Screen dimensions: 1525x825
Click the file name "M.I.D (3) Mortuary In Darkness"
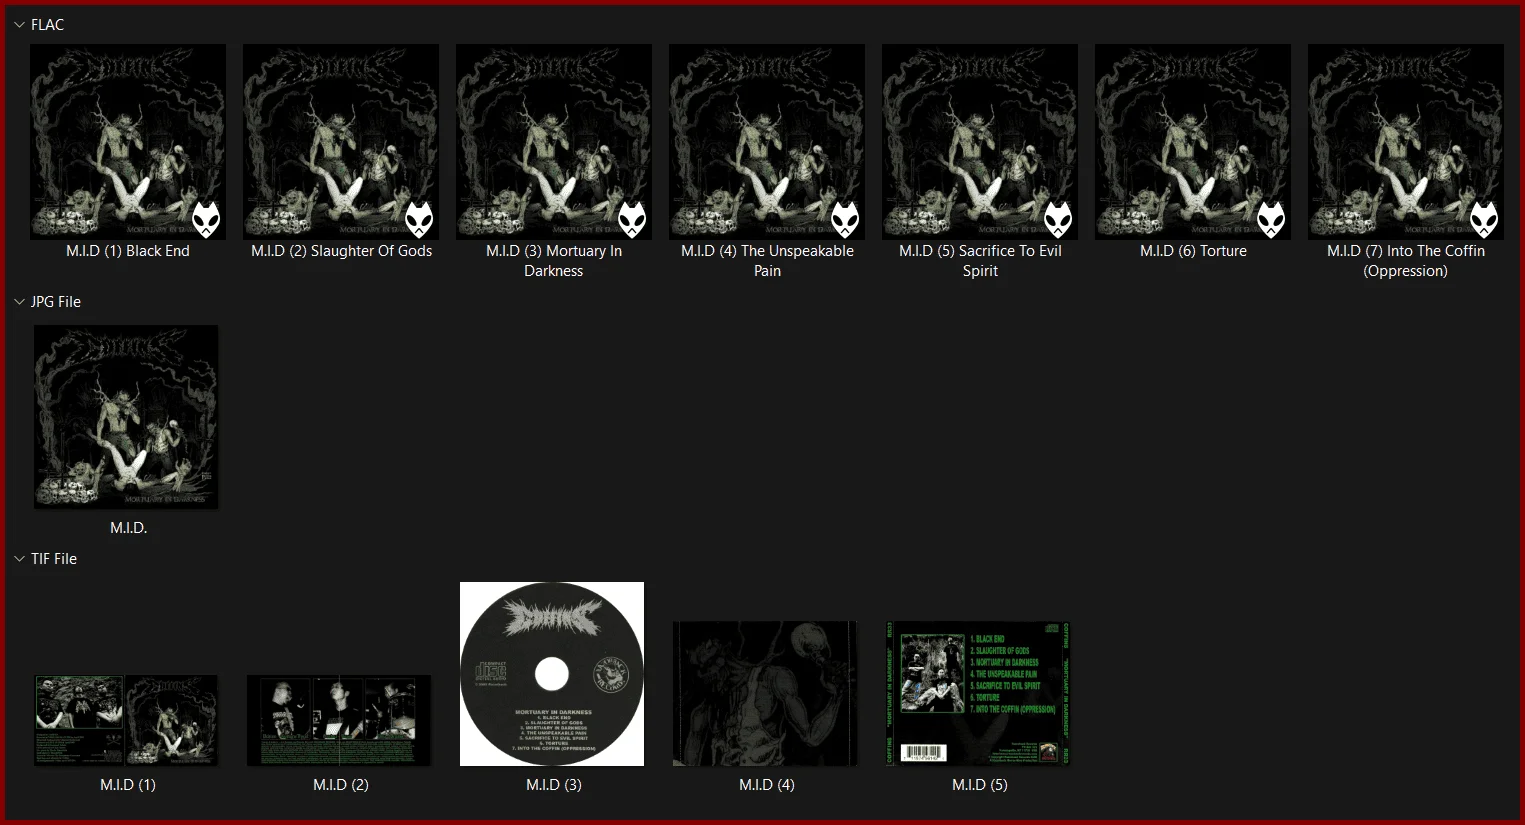[x=554, y=261]
